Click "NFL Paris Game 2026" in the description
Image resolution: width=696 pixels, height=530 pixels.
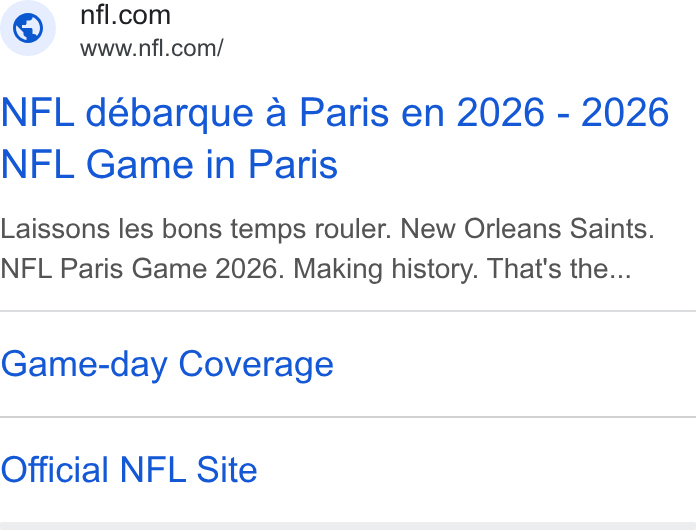point(142,269)
